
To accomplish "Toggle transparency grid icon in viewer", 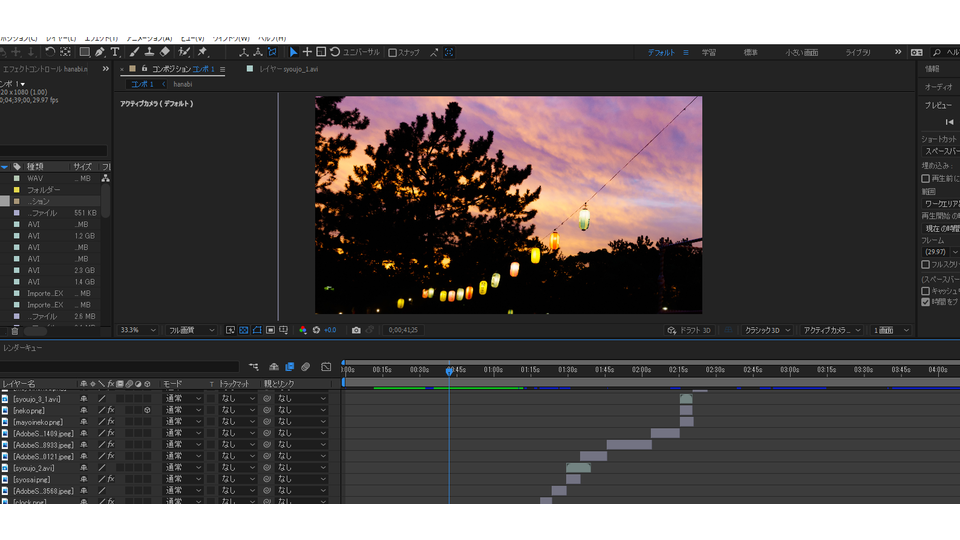I will click(244, 330).
